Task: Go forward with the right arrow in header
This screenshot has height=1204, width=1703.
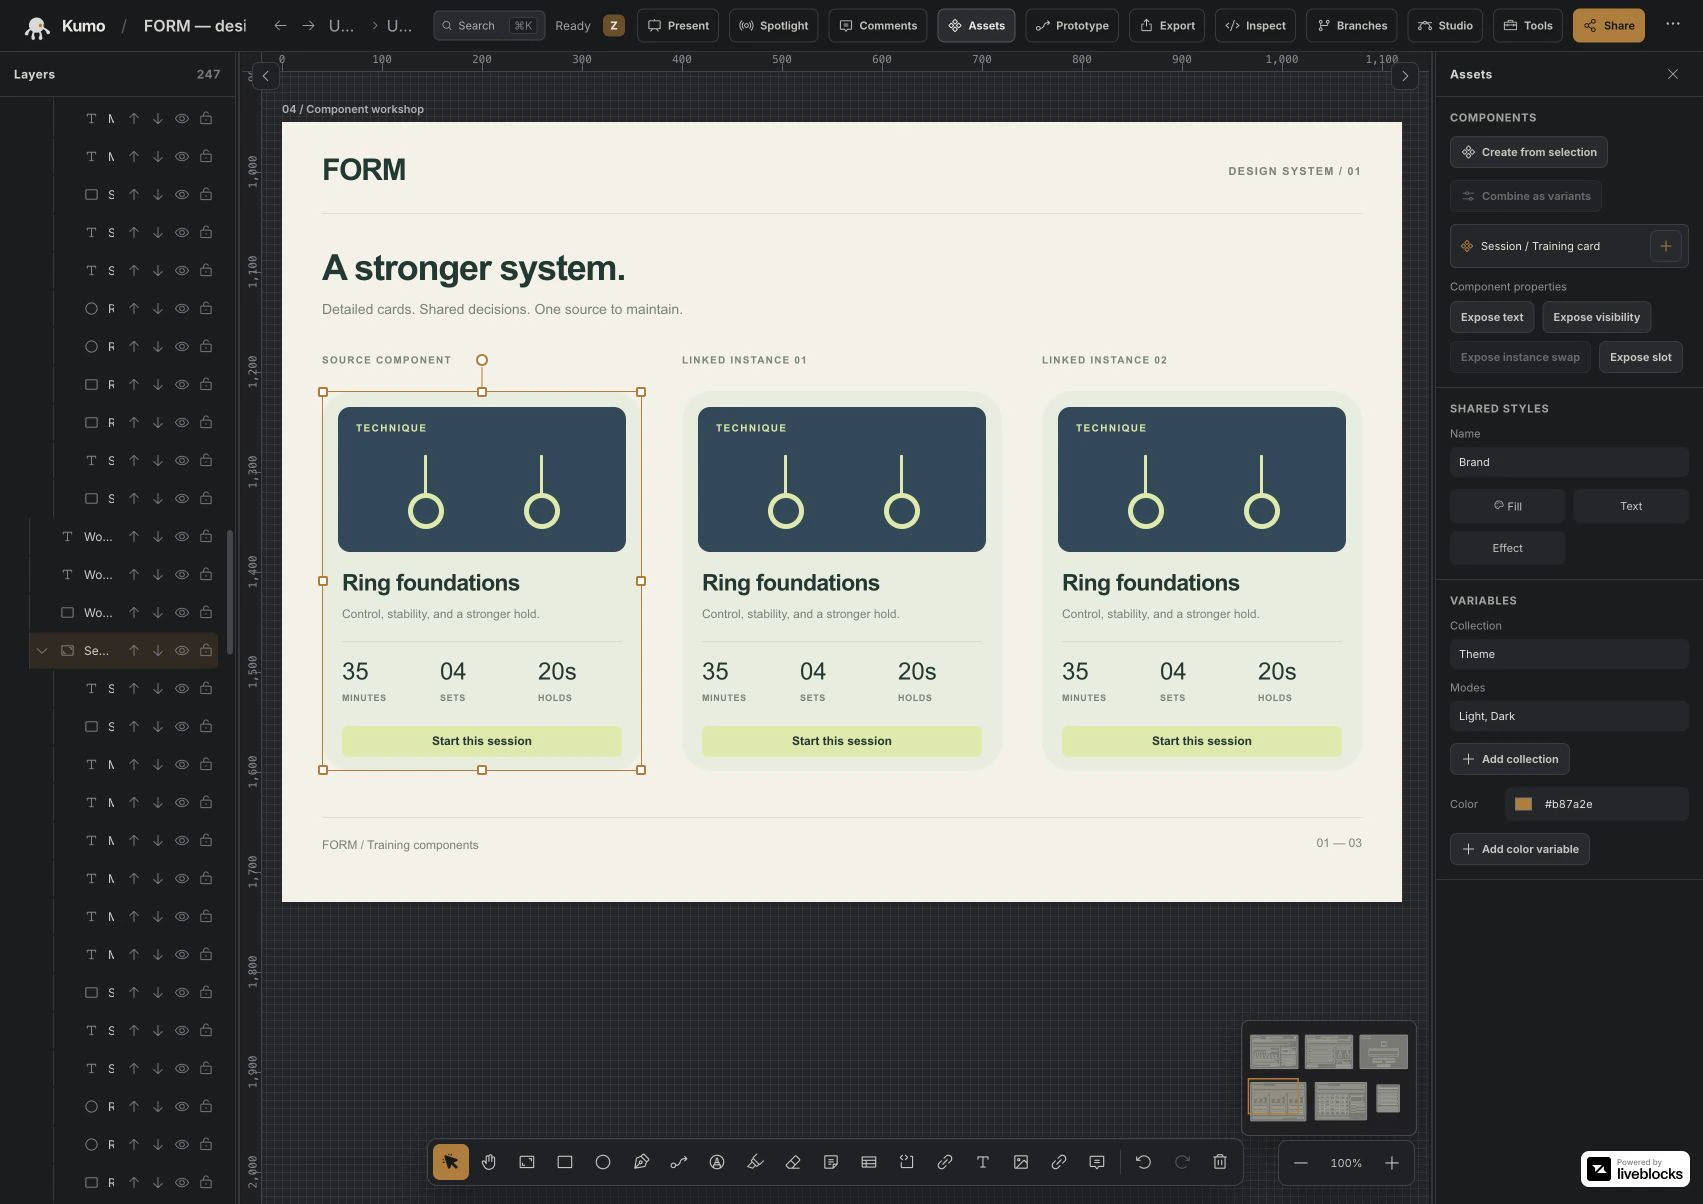Action: tap(308, 26)
